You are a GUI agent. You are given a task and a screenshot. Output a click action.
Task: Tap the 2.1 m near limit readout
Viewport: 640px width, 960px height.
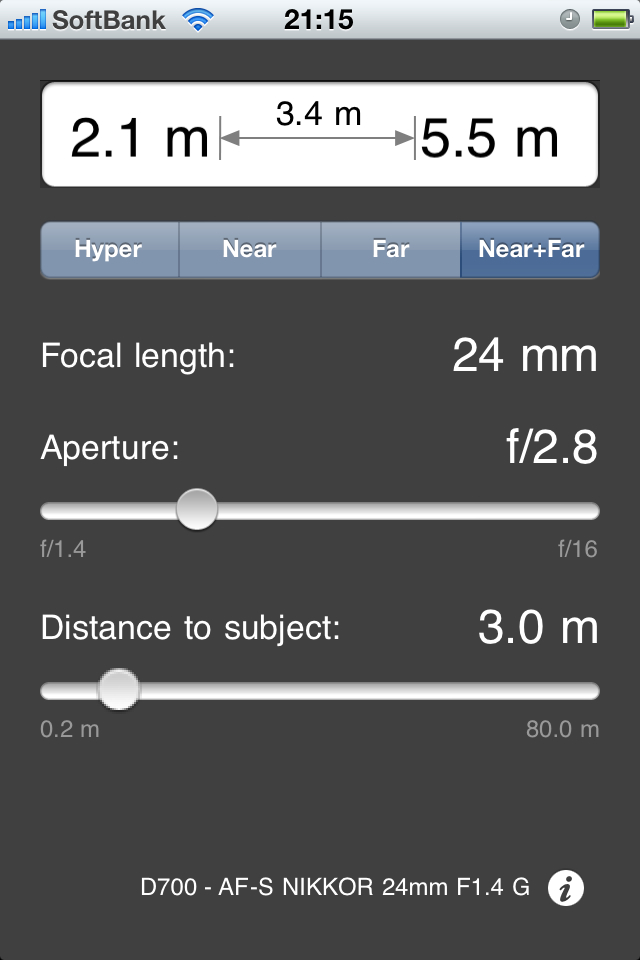(x=139, y=138)
